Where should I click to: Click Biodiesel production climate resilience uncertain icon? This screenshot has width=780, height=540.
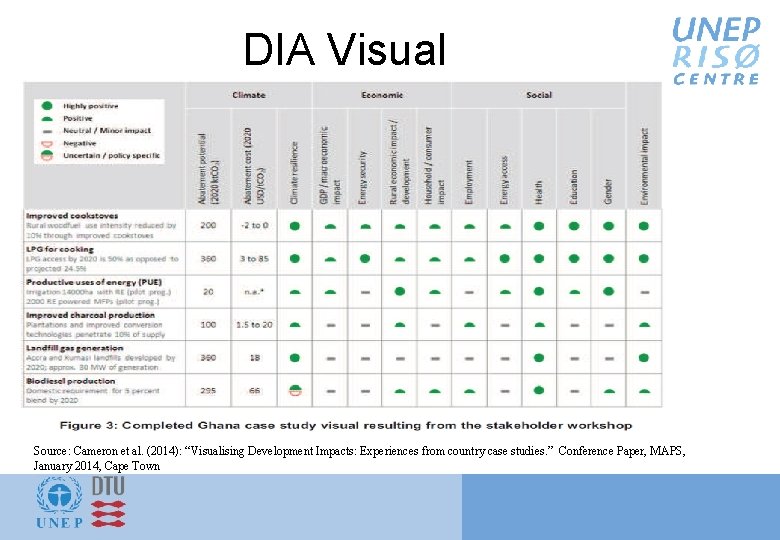tap(295, 391)
